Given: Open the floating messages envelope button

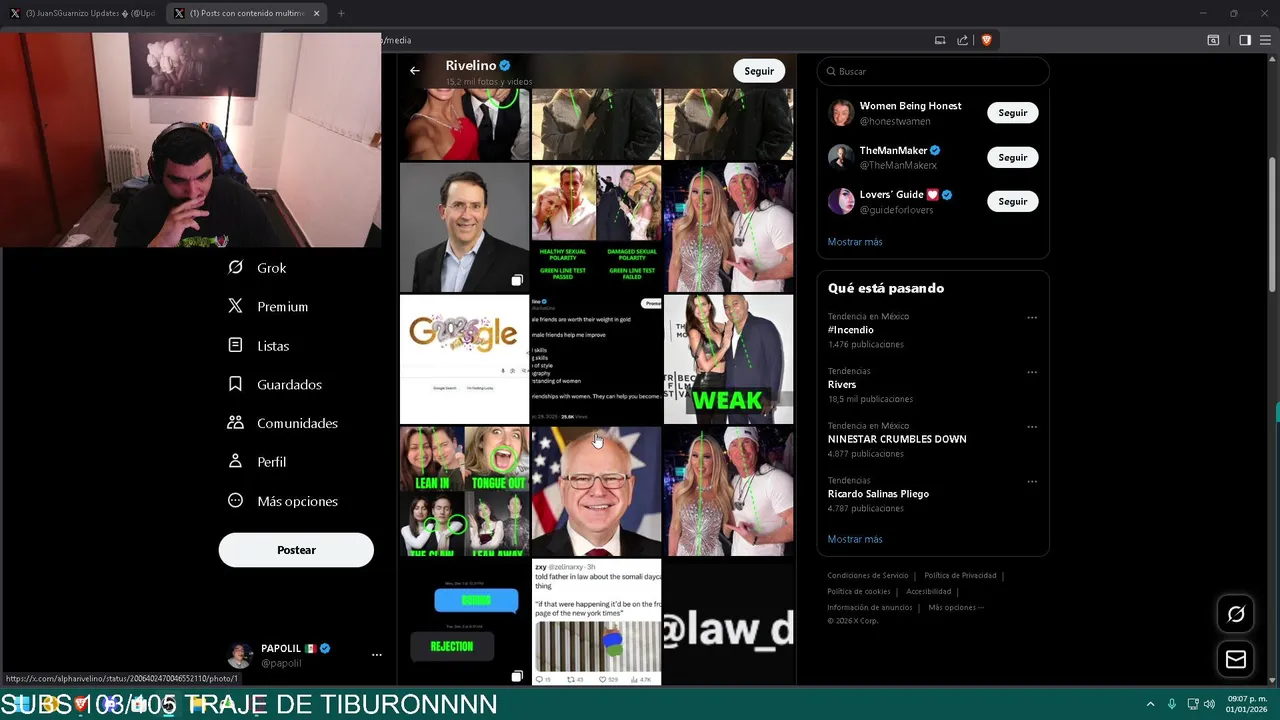Looking at the screenshot, I should pos(1236,660).
